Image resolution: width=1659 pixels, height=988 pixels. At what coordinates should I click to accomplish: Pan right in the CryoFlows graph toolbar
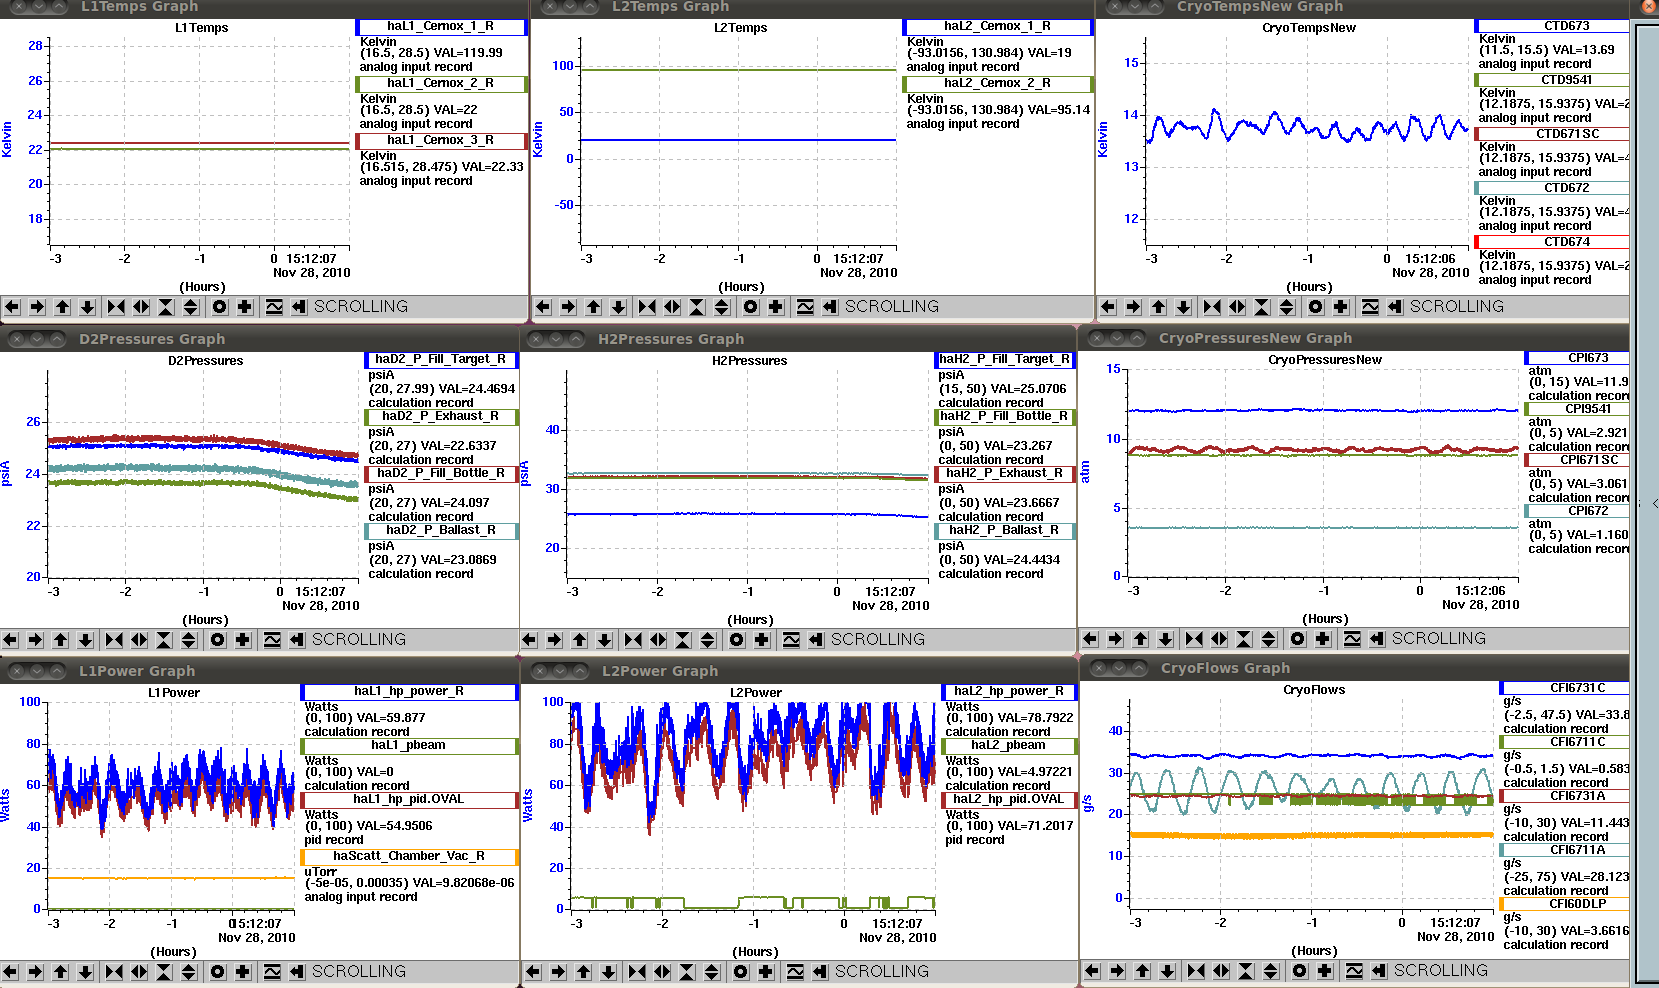(1117, 971)
